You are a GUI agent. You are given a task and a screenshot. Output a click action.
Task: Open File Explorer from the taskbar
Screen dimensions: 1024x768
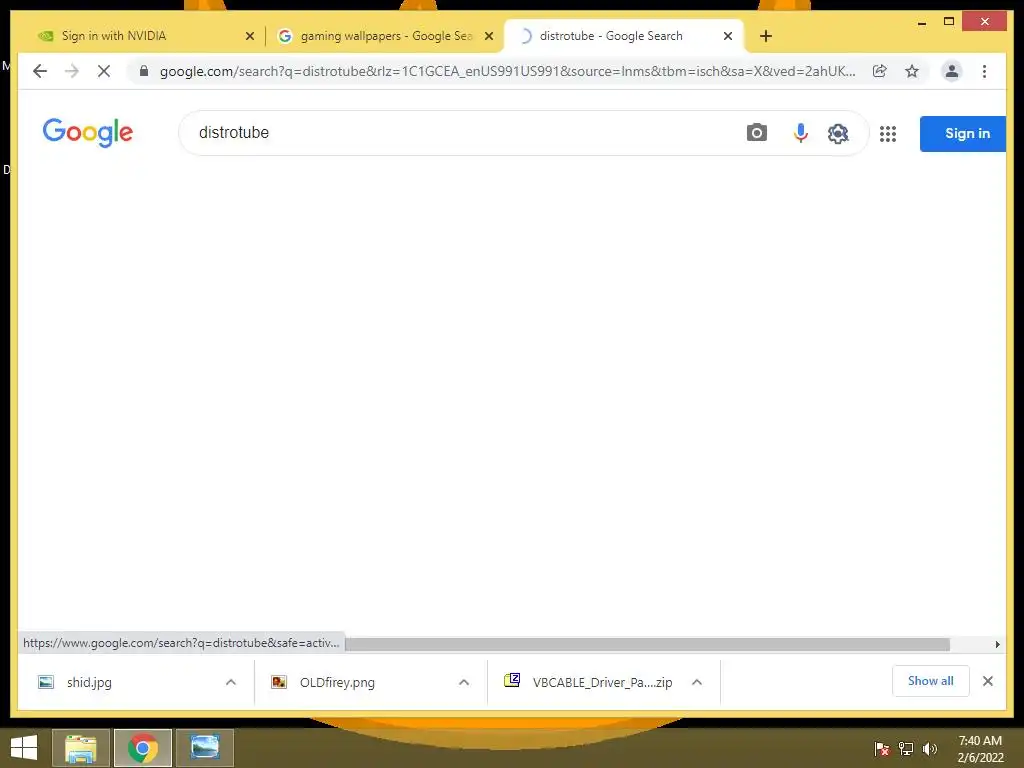[81, 748]
